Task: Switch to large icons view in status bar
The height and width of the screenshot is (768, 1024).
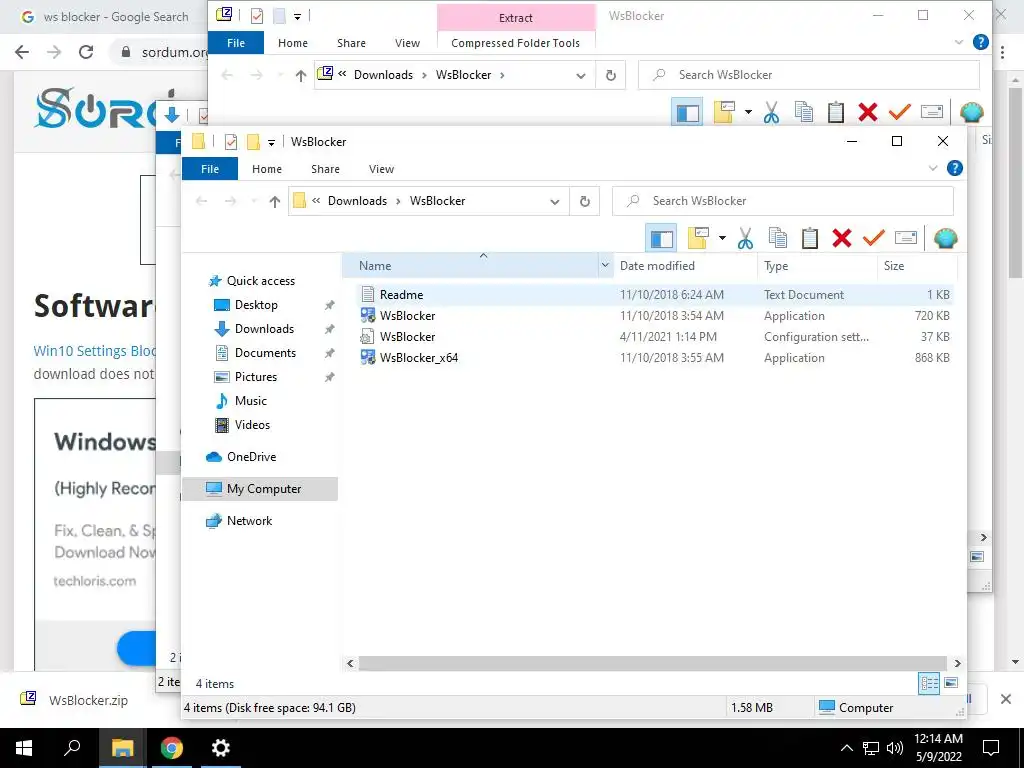Action: coord(951,683)
